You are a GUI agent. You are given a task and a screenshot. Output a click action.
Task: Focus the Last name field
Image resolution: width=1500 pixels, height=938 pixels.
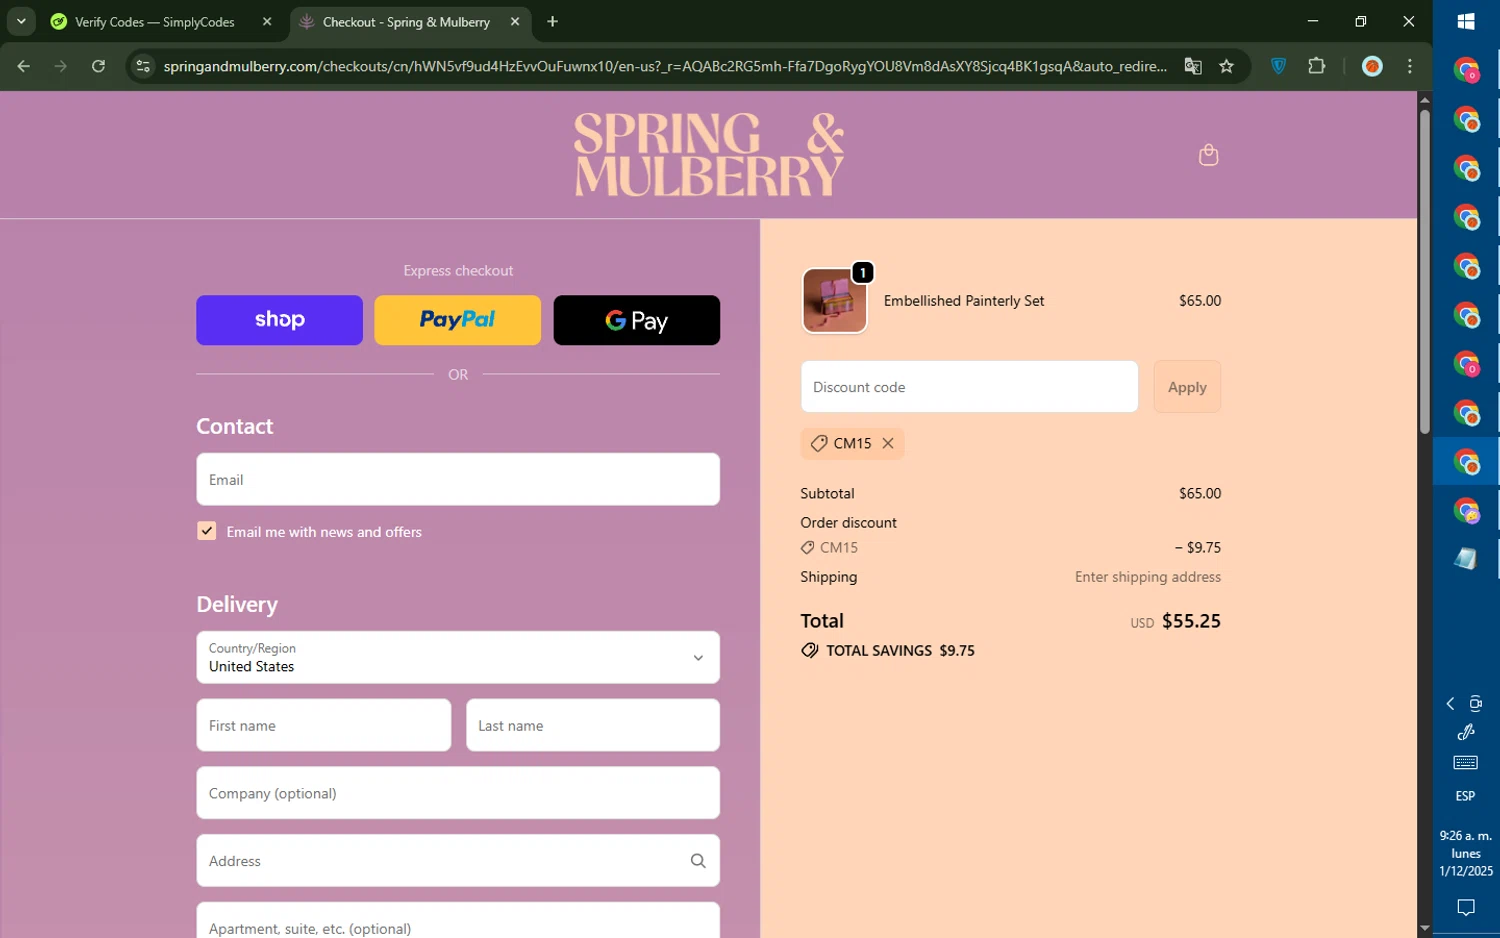point(593,725)
